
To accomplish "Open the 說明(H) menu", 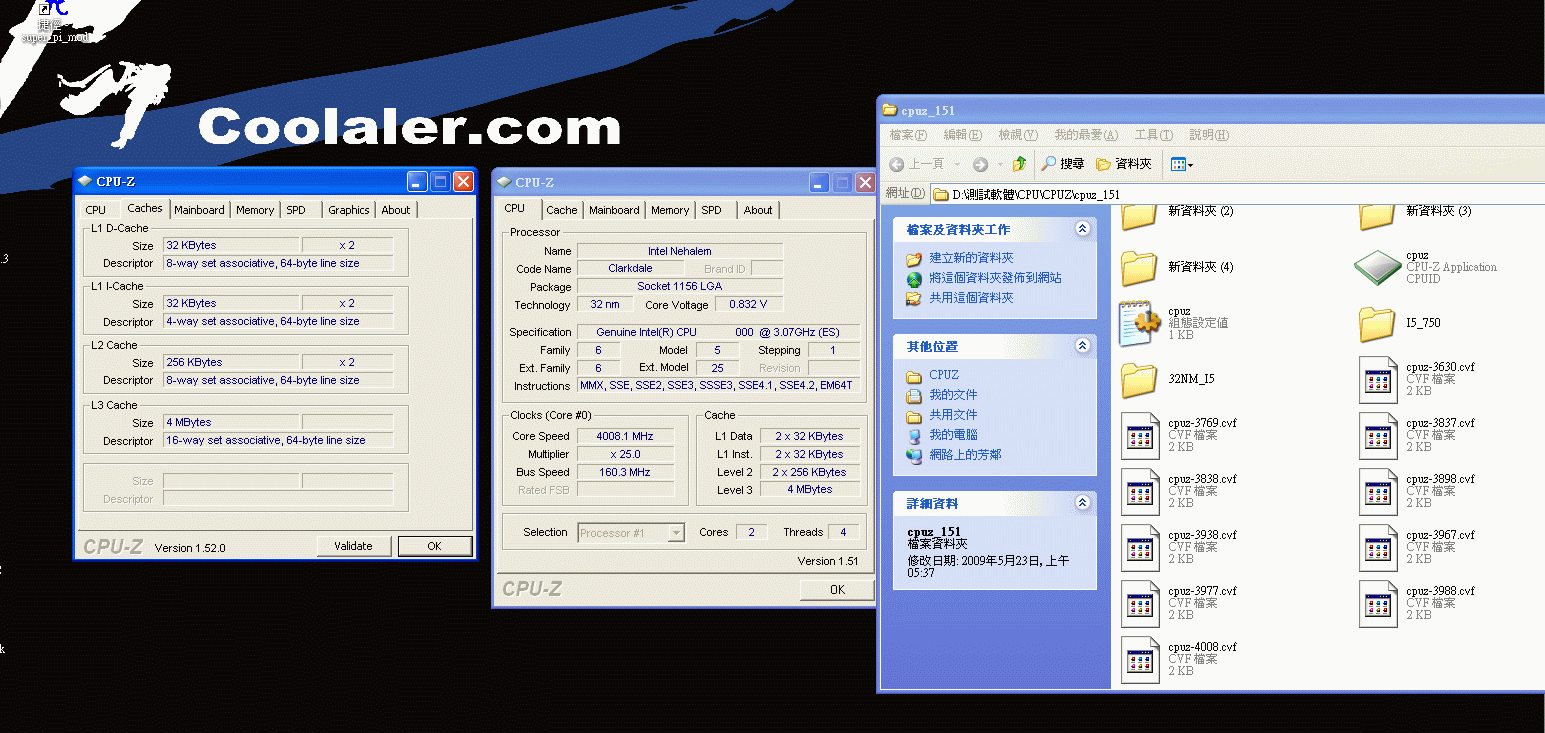I will [x=1209, y=135].
